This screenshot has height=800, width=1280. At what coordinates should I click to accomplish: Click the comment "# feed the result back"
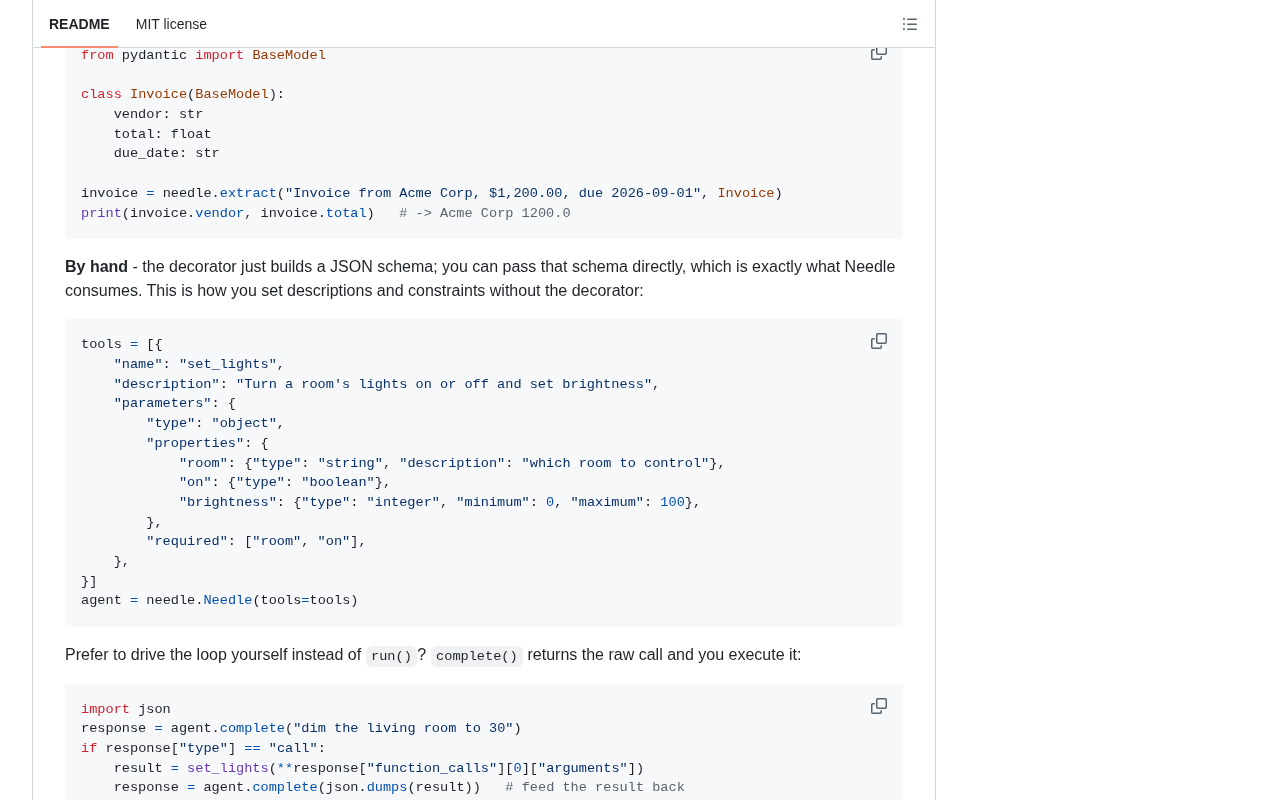(x=595, y=787)
